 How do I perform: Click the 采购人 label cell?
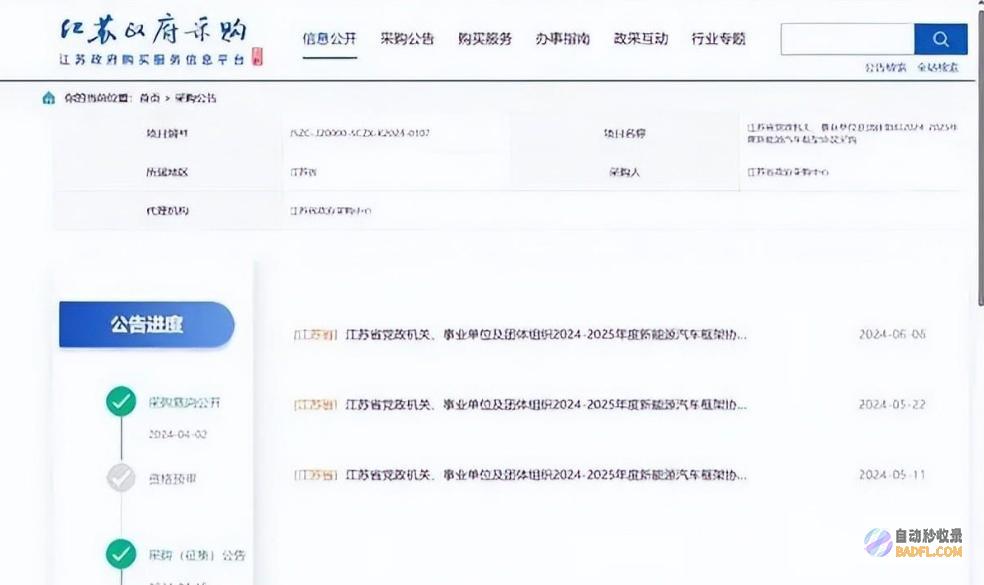tap(624, 172)
